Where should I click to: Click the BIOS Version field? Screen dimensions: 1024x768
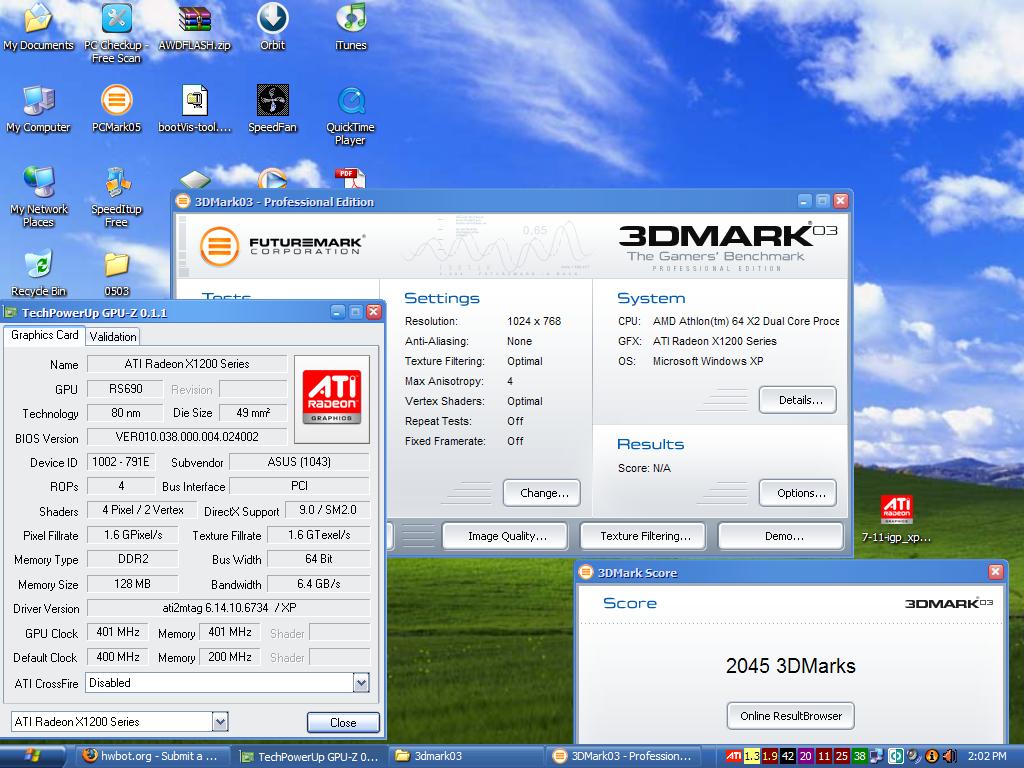coord(187,437)
